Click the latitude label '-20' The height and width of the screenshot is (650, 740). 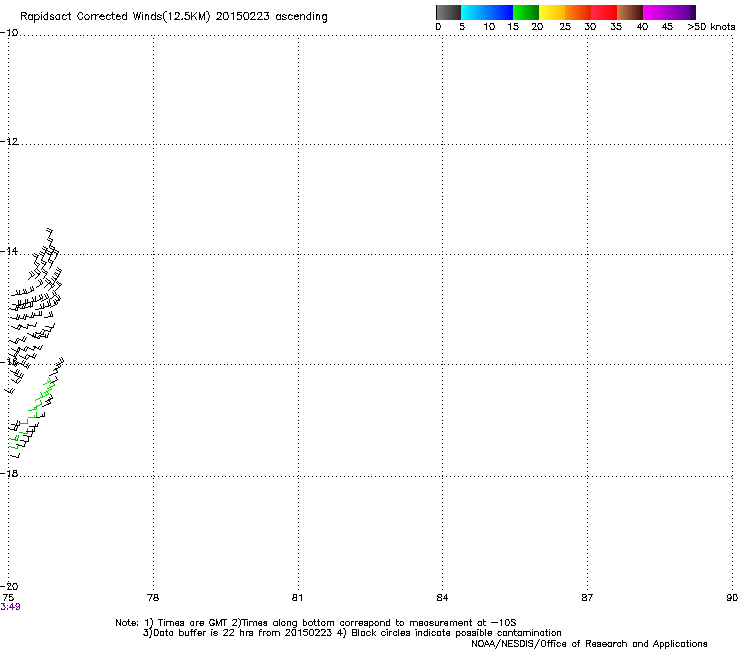click(x=9, y=586)
